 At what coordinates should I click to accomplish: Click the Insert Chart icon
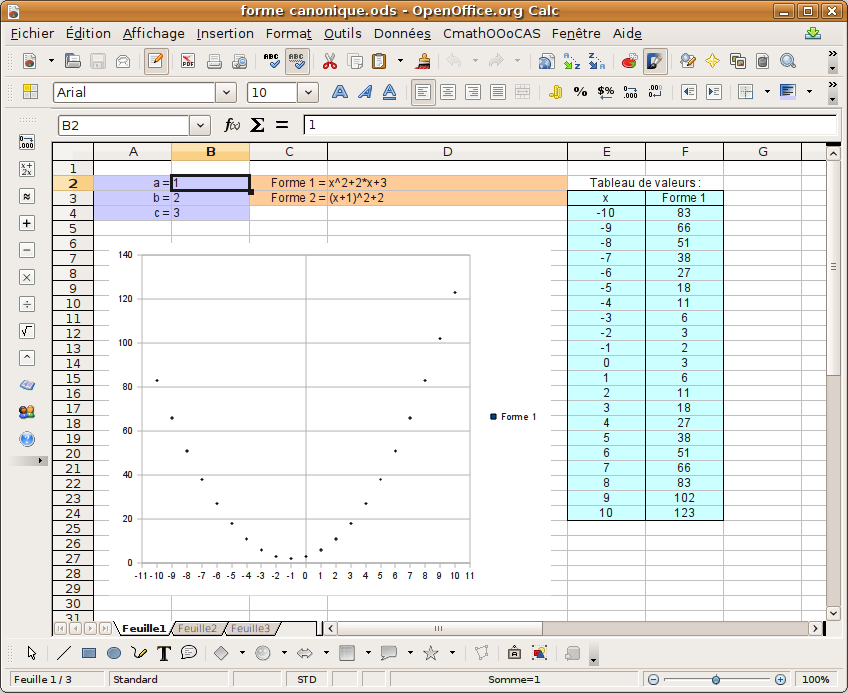629,61
